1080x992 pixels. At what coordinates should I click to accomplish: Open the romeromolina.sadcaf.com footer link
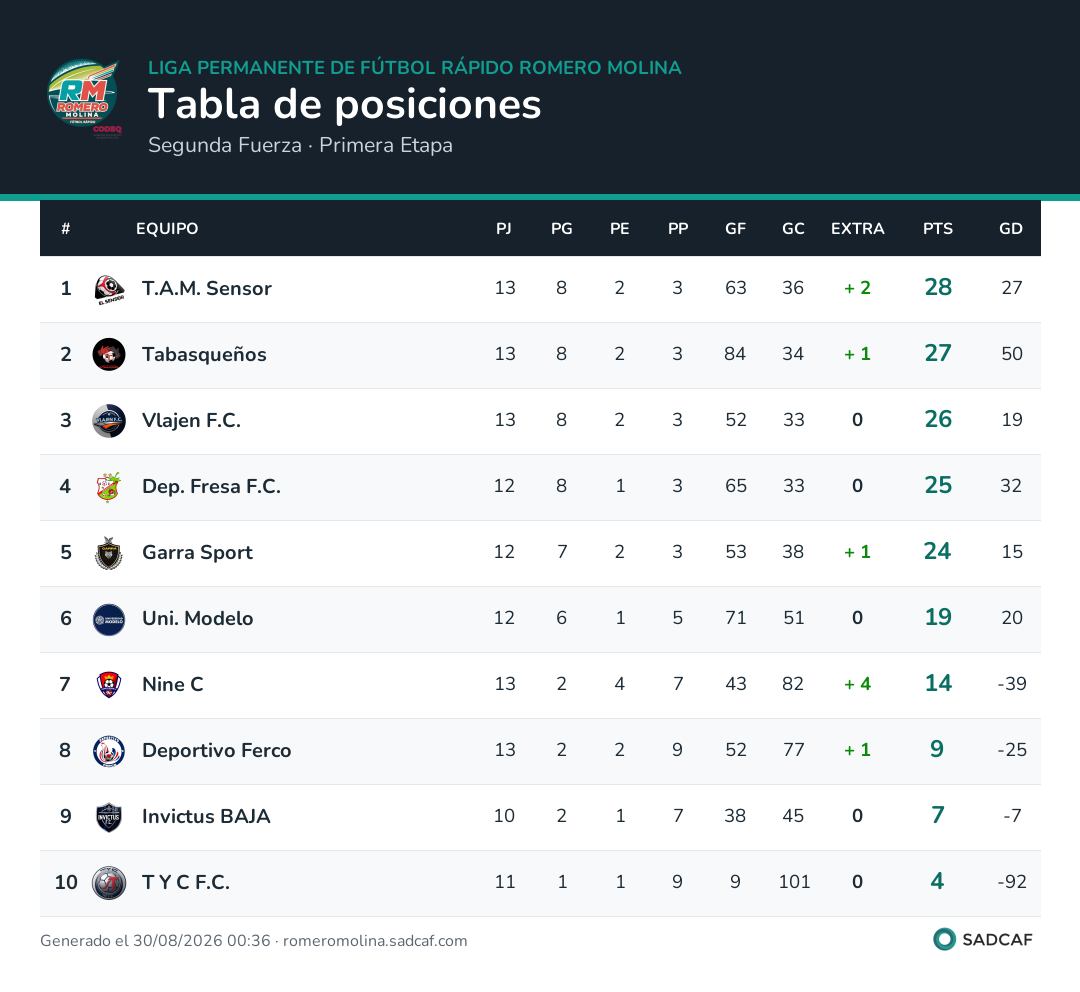[375, 941]
